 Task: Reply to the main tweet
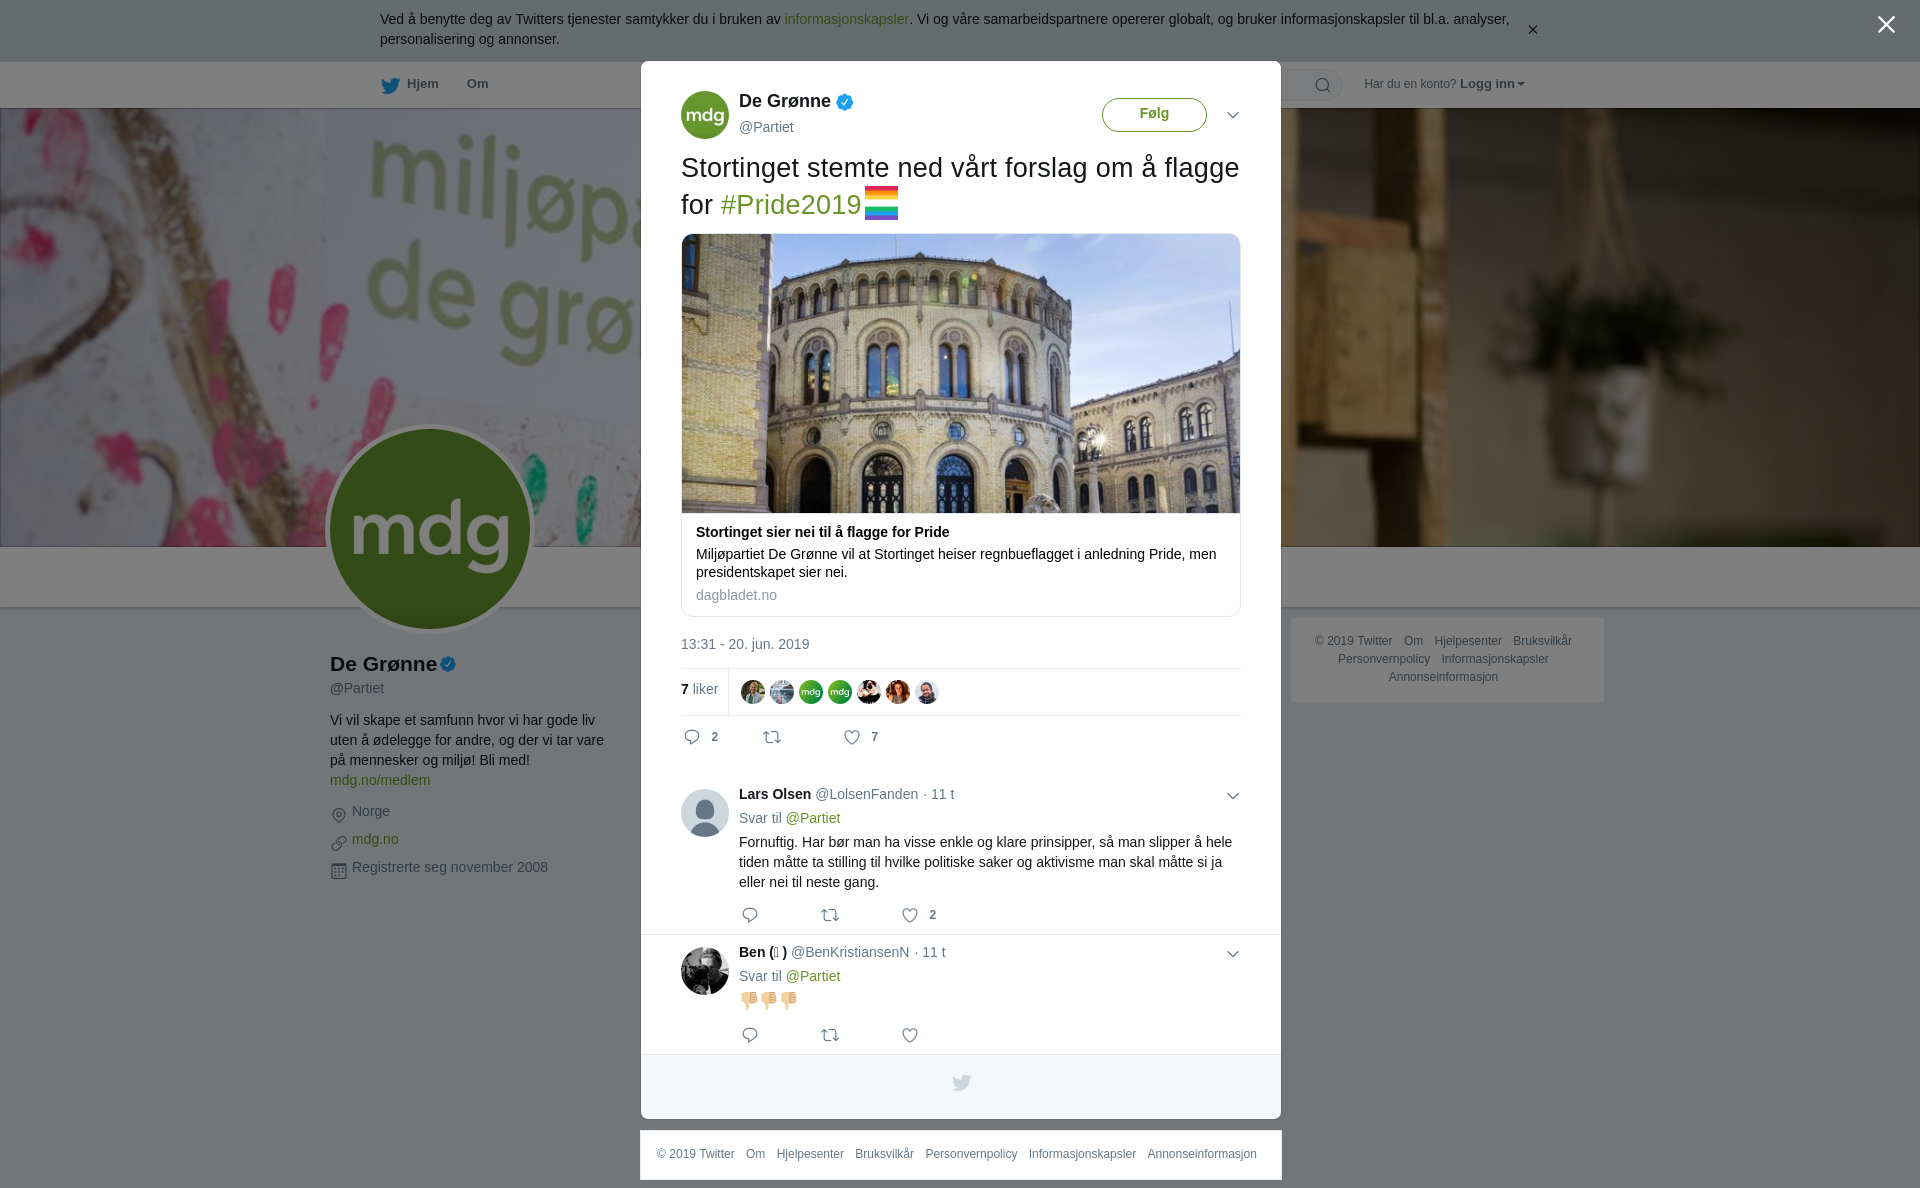pyautogui.click(x=692, y=737)
